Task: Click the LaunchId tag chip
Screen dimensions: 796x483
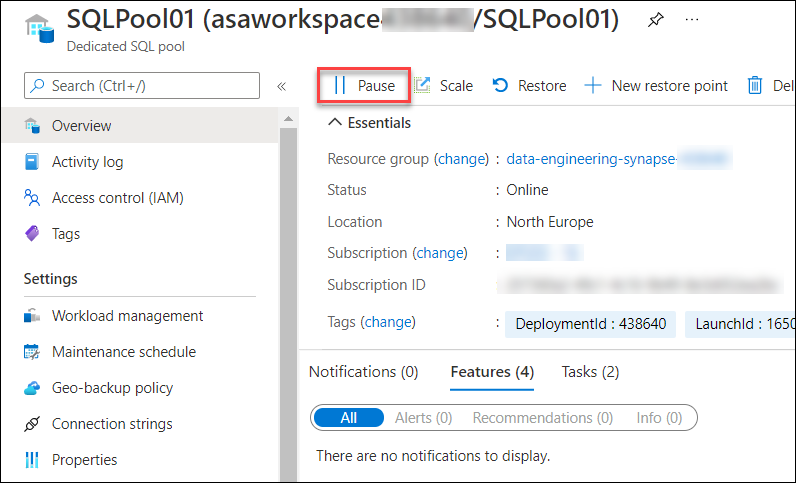Action: pyautogui.click(x=741, y=324)
